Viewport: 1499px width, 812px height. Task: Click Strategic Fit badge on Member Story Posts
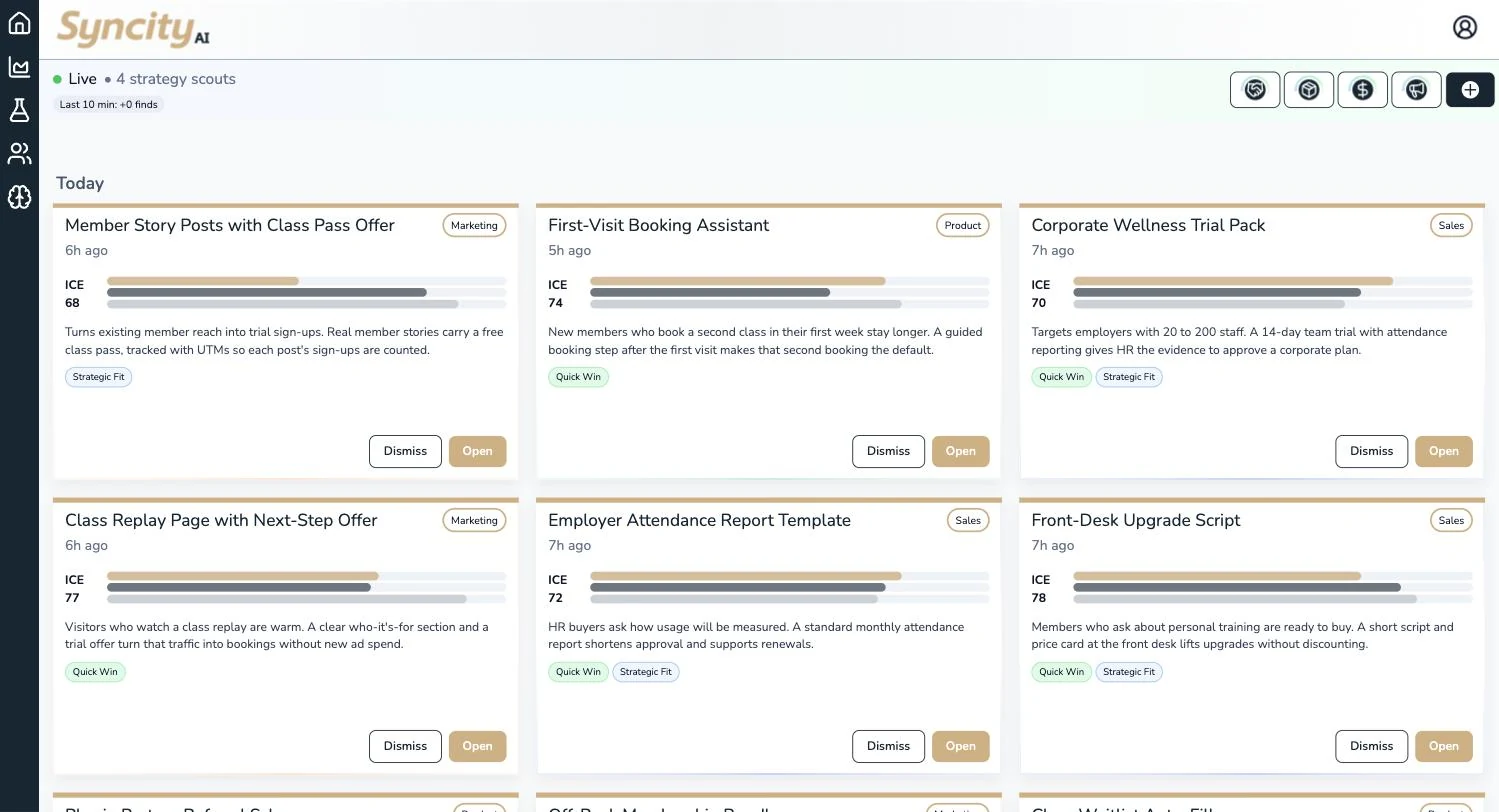[98, 377]
